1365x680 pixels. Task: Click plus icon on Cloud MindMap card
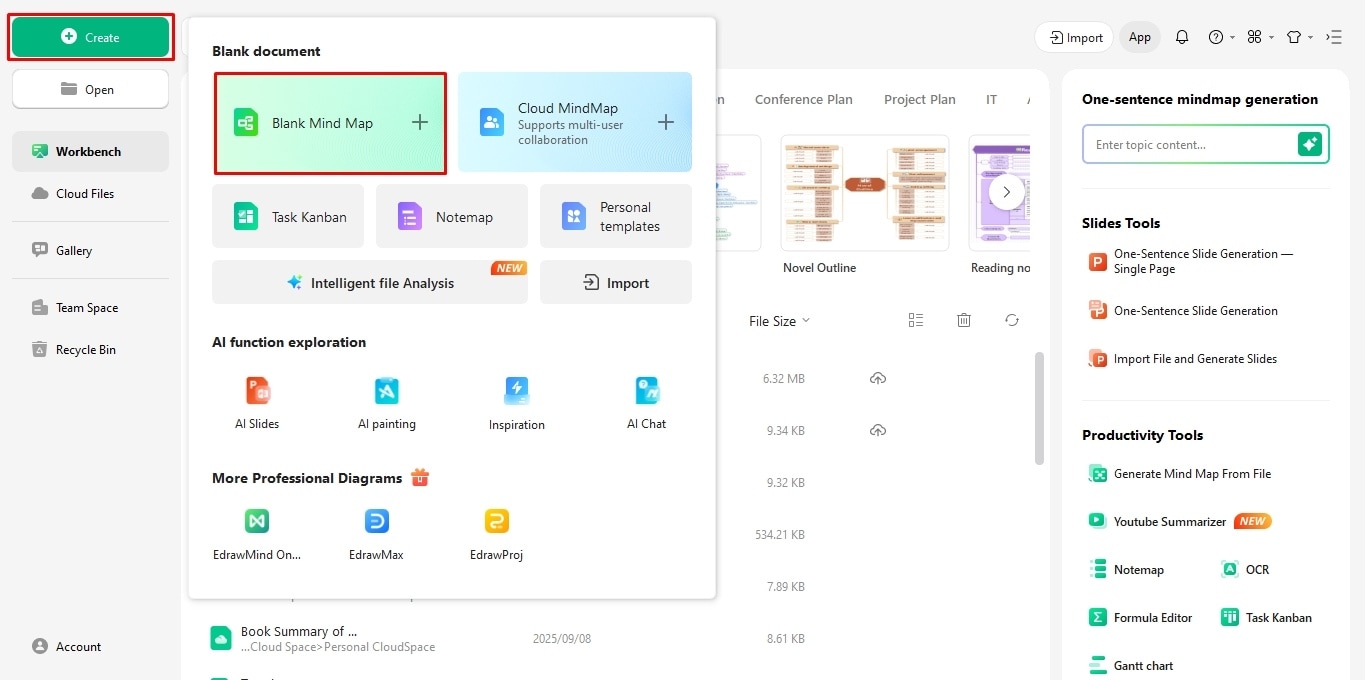(x=665, y=122)
